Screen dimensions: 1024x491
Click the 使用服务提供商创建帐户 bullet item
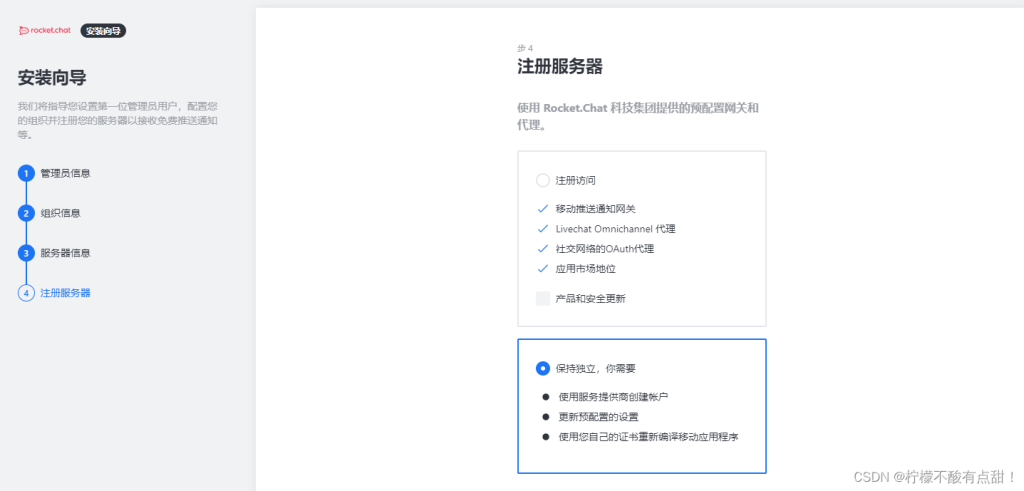click(613, 396)
